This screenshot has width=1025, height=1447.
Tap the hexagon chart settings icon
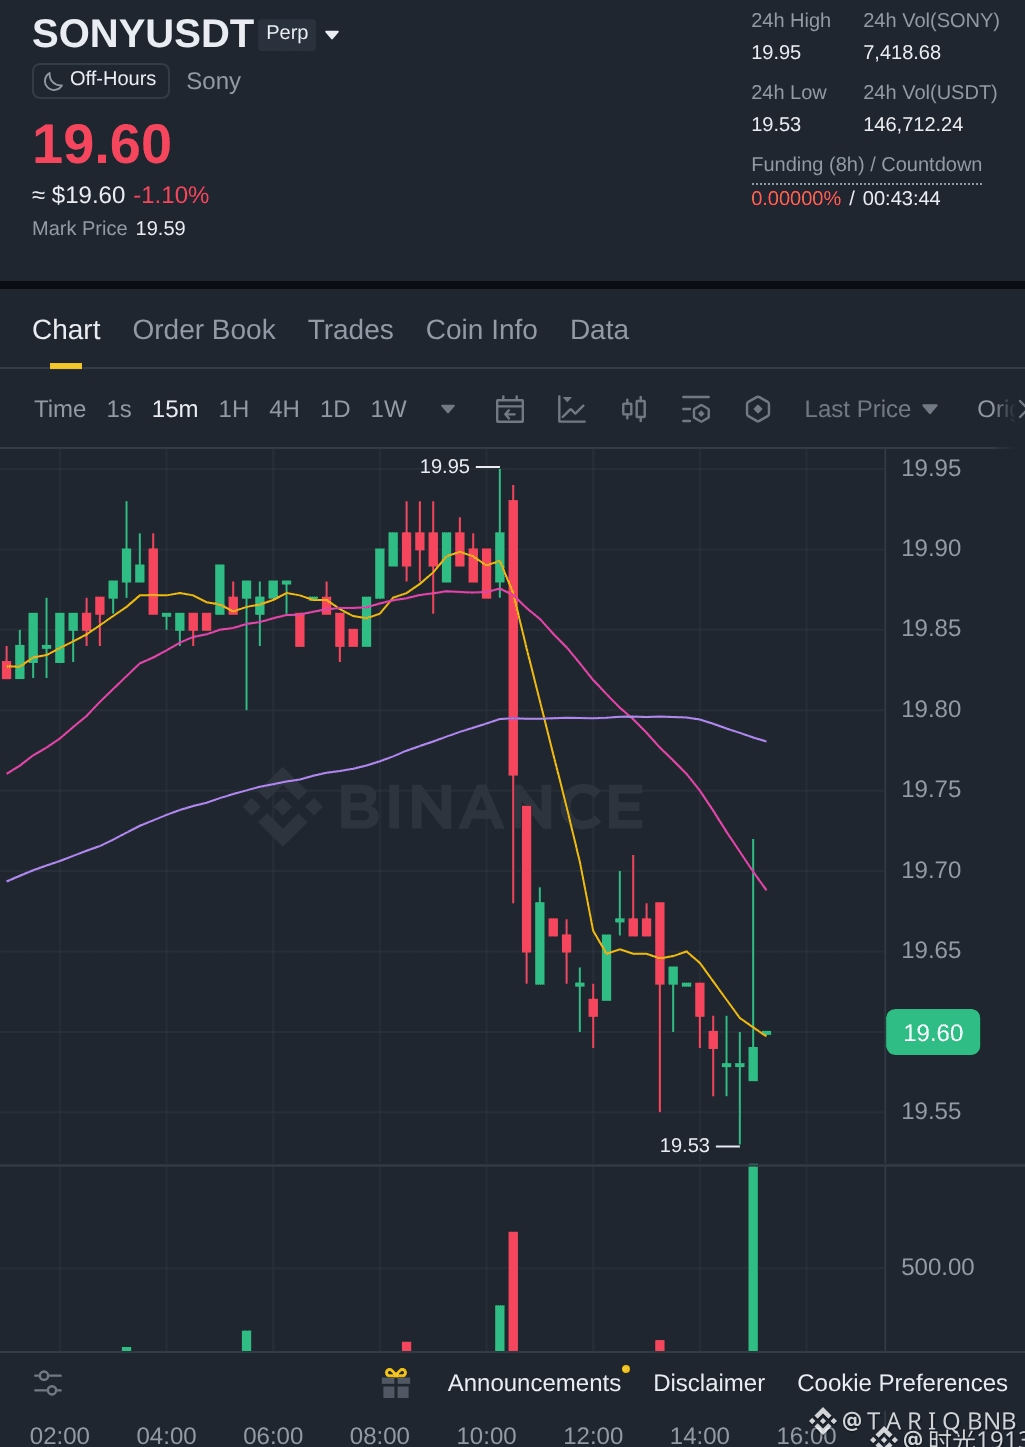pyautogui.click(x=758, y=409)
